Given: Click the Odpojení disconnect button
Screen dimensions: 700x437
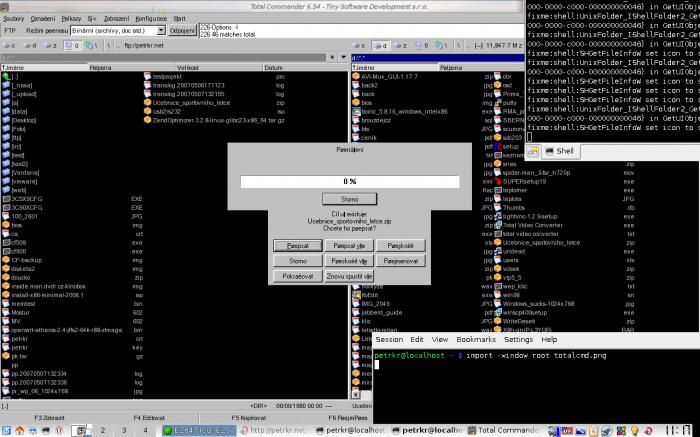Looking at the screenshot, I should (182, 31).
